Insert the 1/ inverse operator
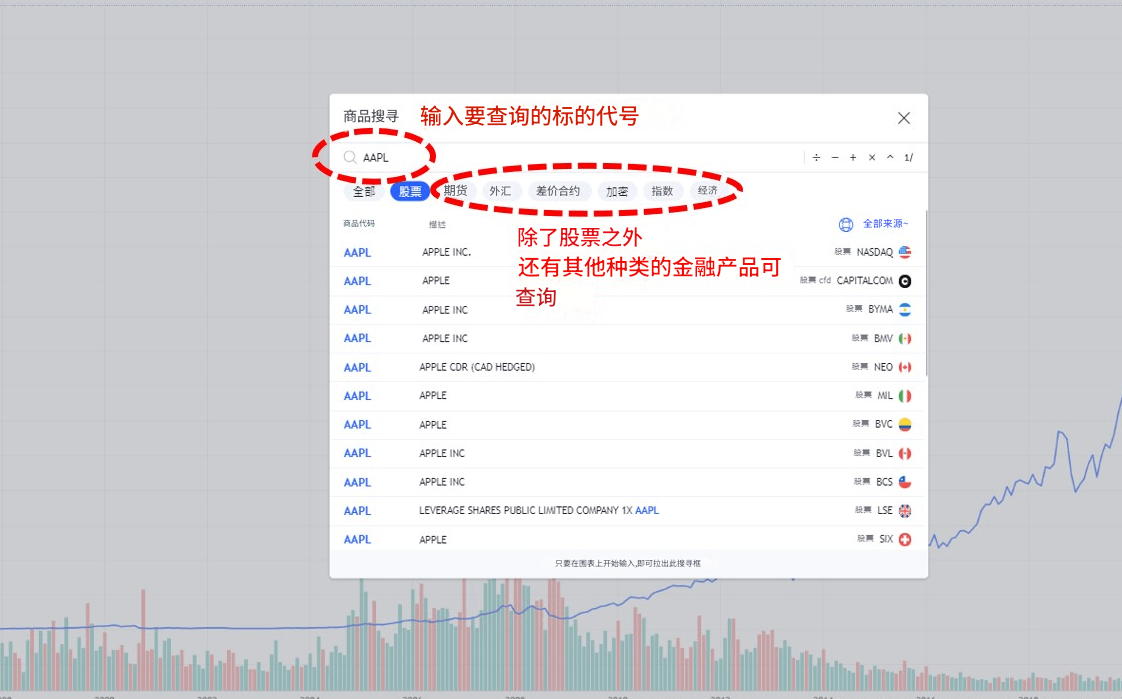The image size is (1122, 699). click(909, 157)
